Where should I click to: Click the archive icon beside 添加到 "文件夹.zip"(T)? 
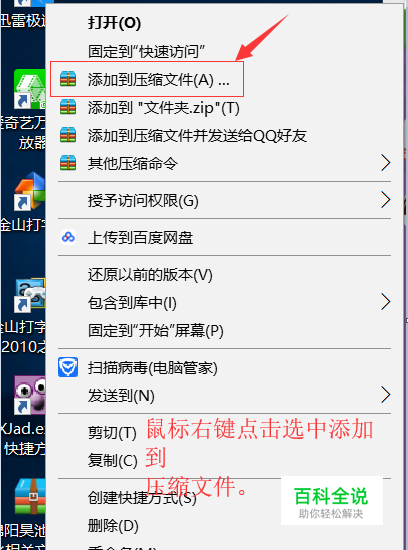pyautogui.click(x=68, y=107)
